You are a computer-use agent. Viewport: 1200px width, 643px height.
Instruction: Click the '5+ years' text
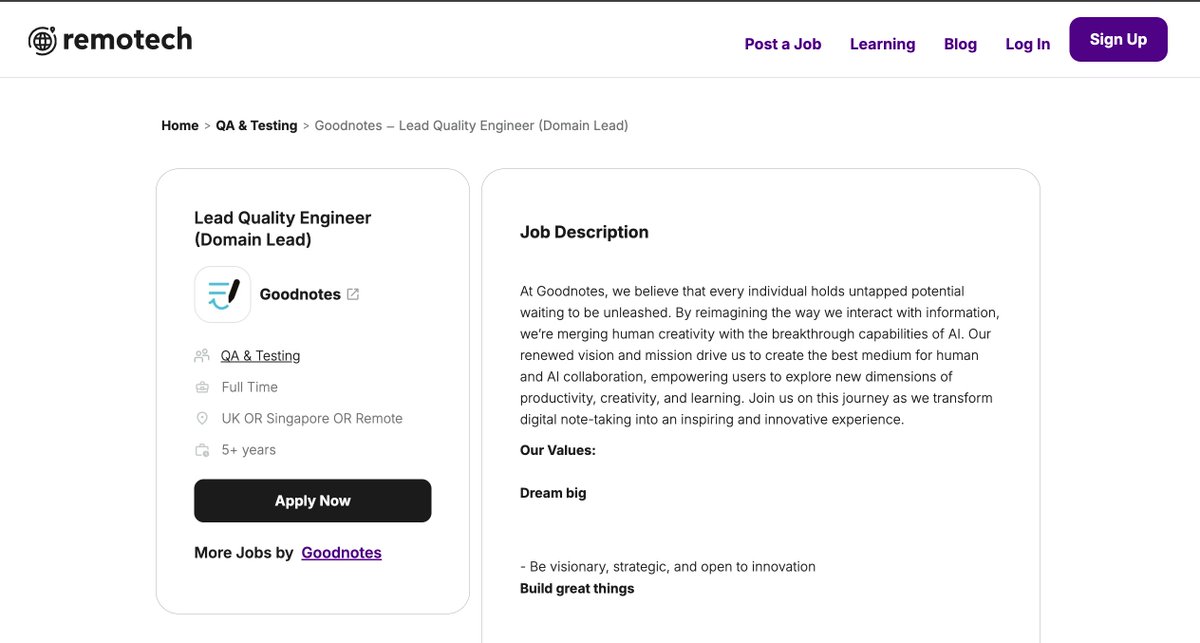249,450
